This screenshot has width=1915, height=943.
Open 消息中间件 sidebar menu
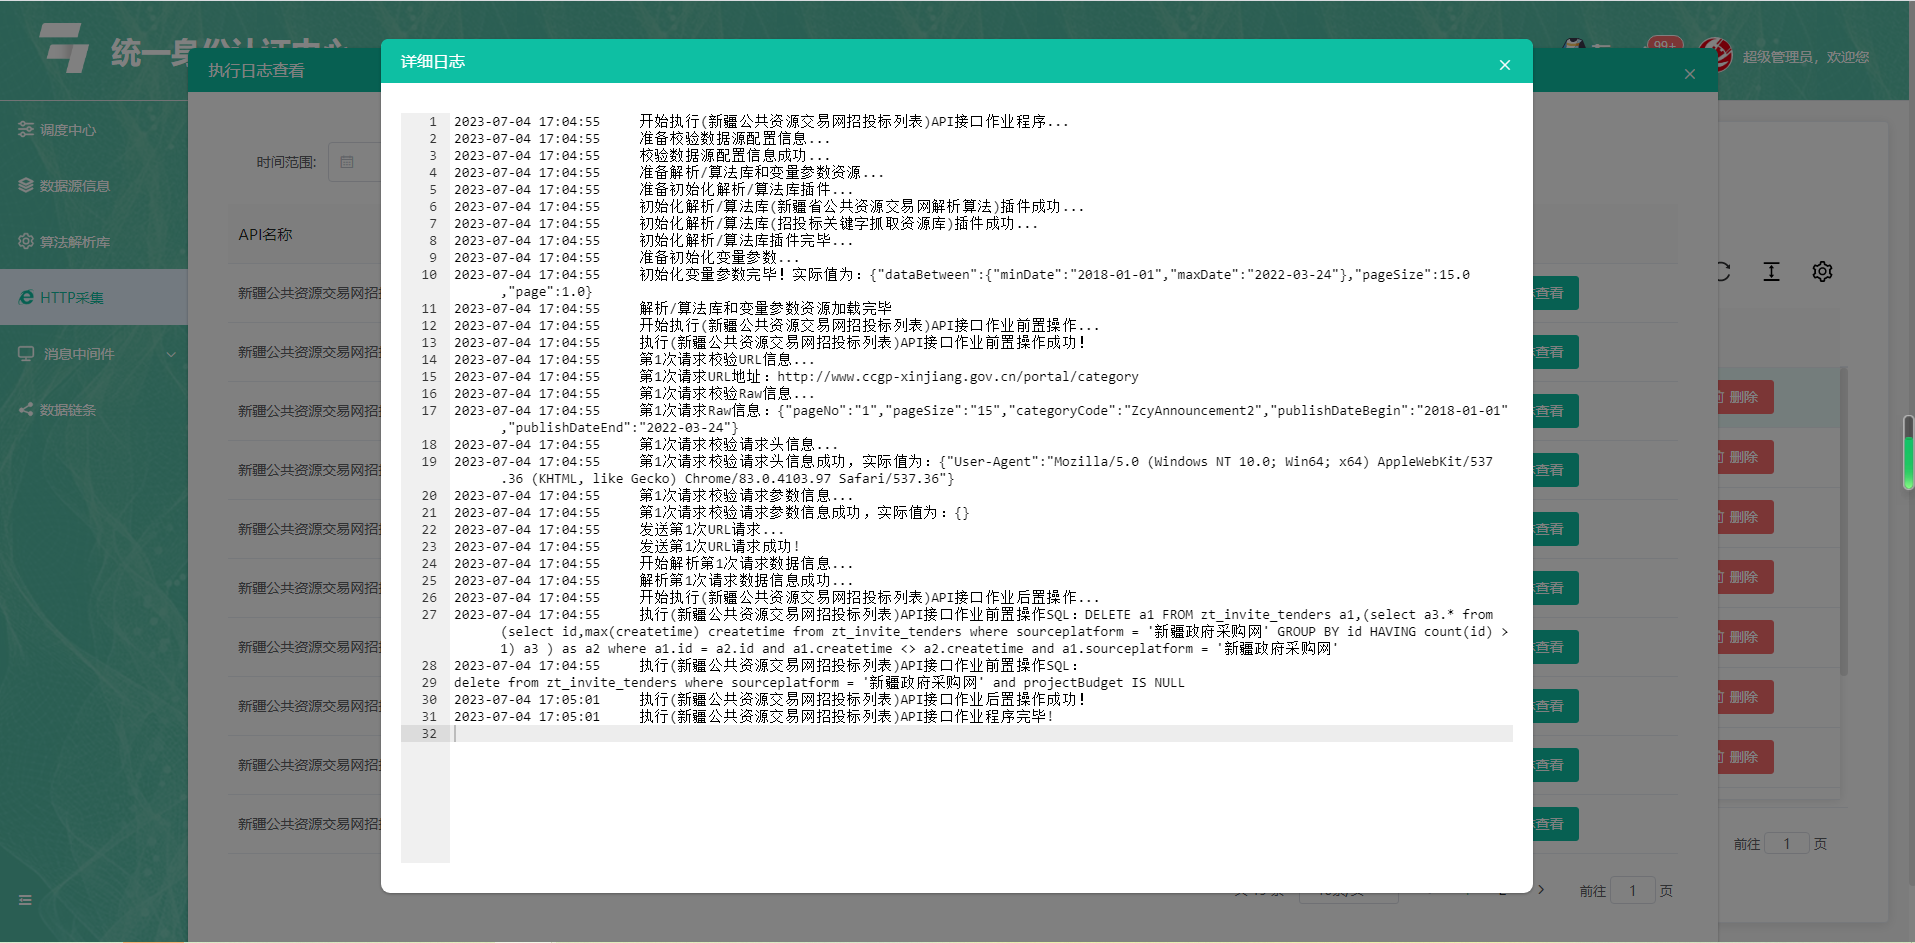94,354
